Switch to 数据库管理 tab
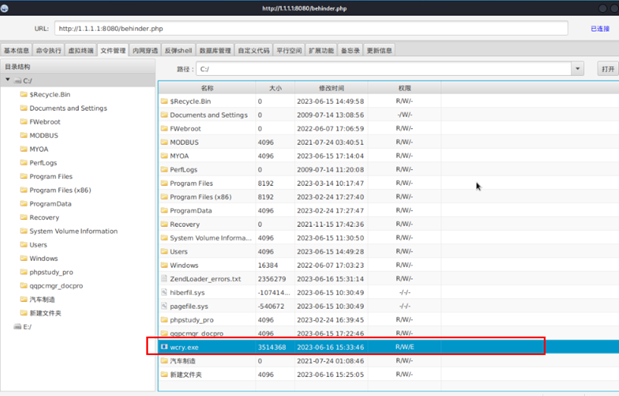This screenshot has width=619, height=396. (x=215, y=51)
